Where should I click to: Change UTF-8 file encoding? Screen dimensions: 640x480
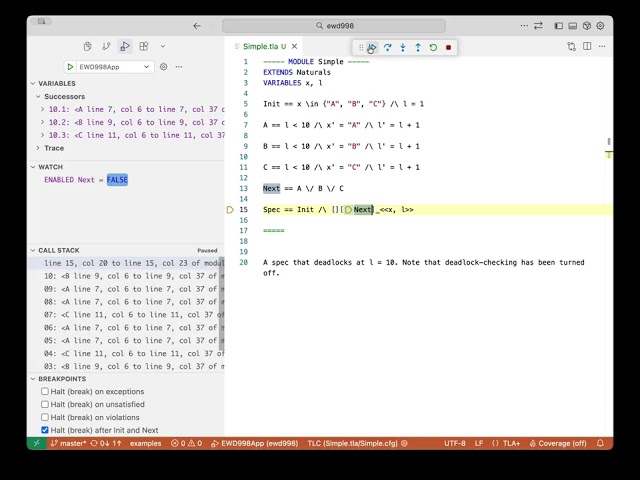(x=455, y=443)
